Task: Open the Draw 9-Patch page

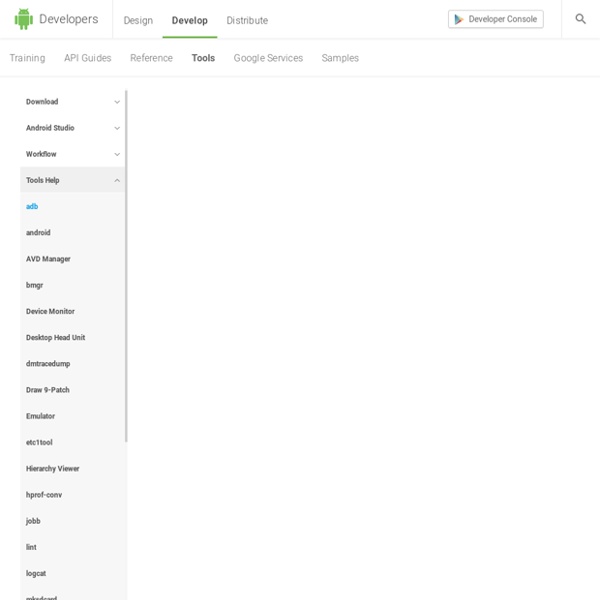Action: pos(48,390)
